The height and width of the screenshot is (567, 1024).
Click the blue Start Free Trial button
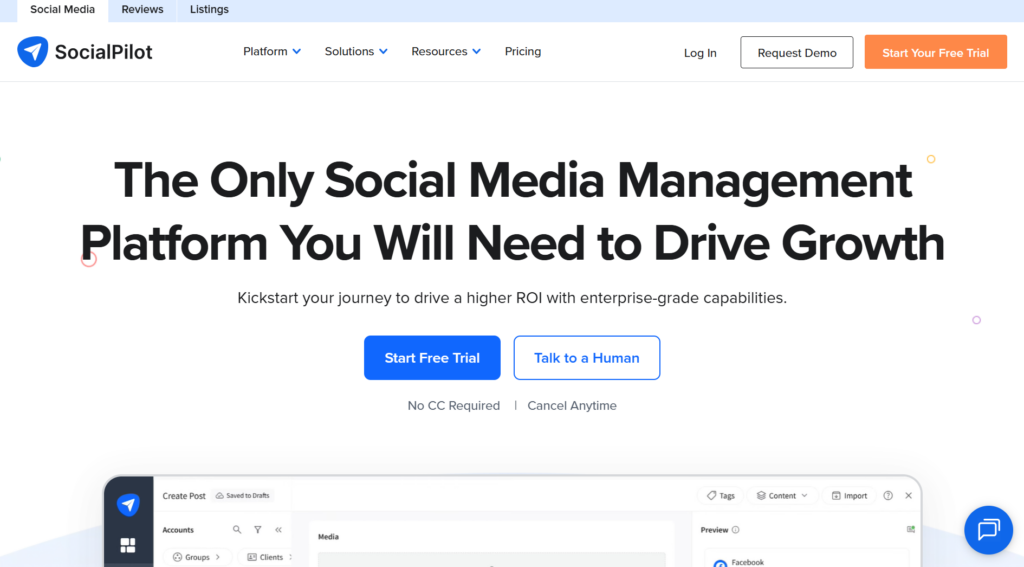pyautogui.click(x=432, y=358)
